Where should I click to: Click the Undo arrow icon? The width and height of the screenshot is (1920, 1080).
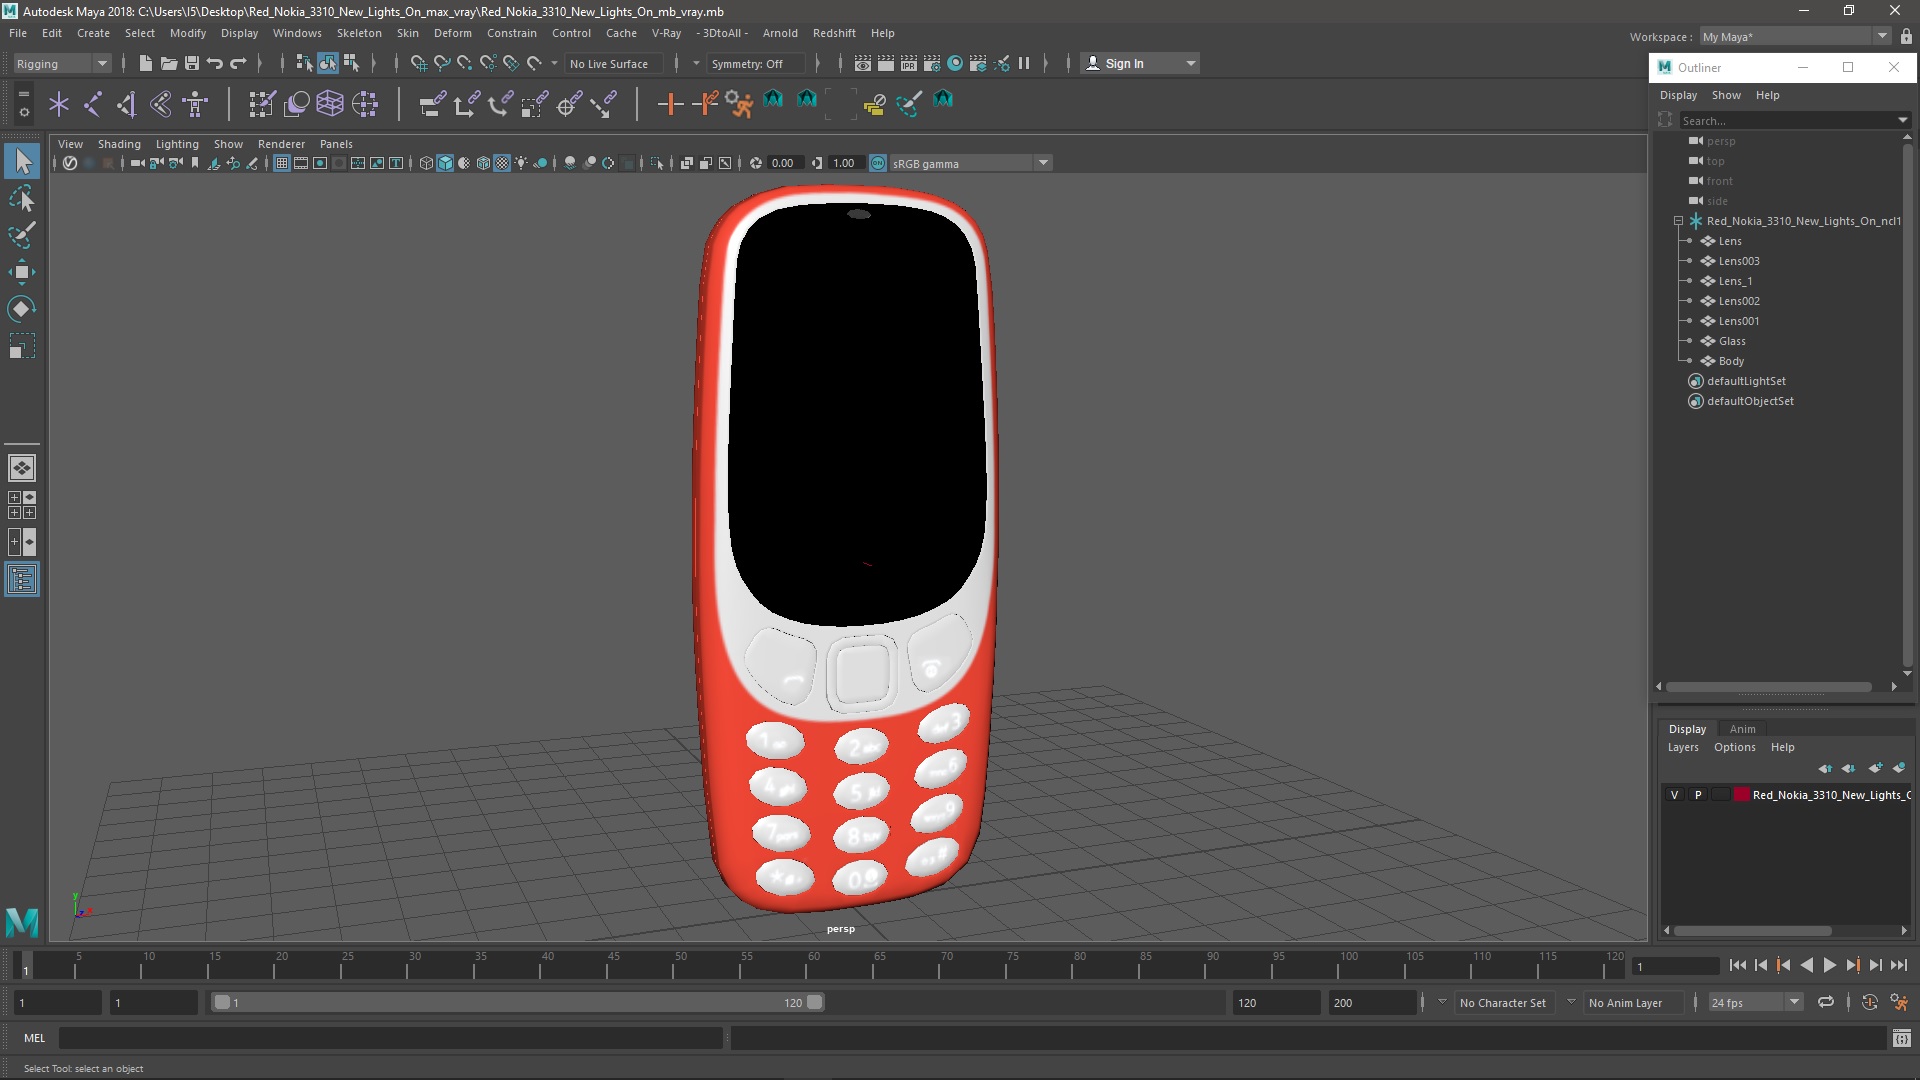click(214, 63)
